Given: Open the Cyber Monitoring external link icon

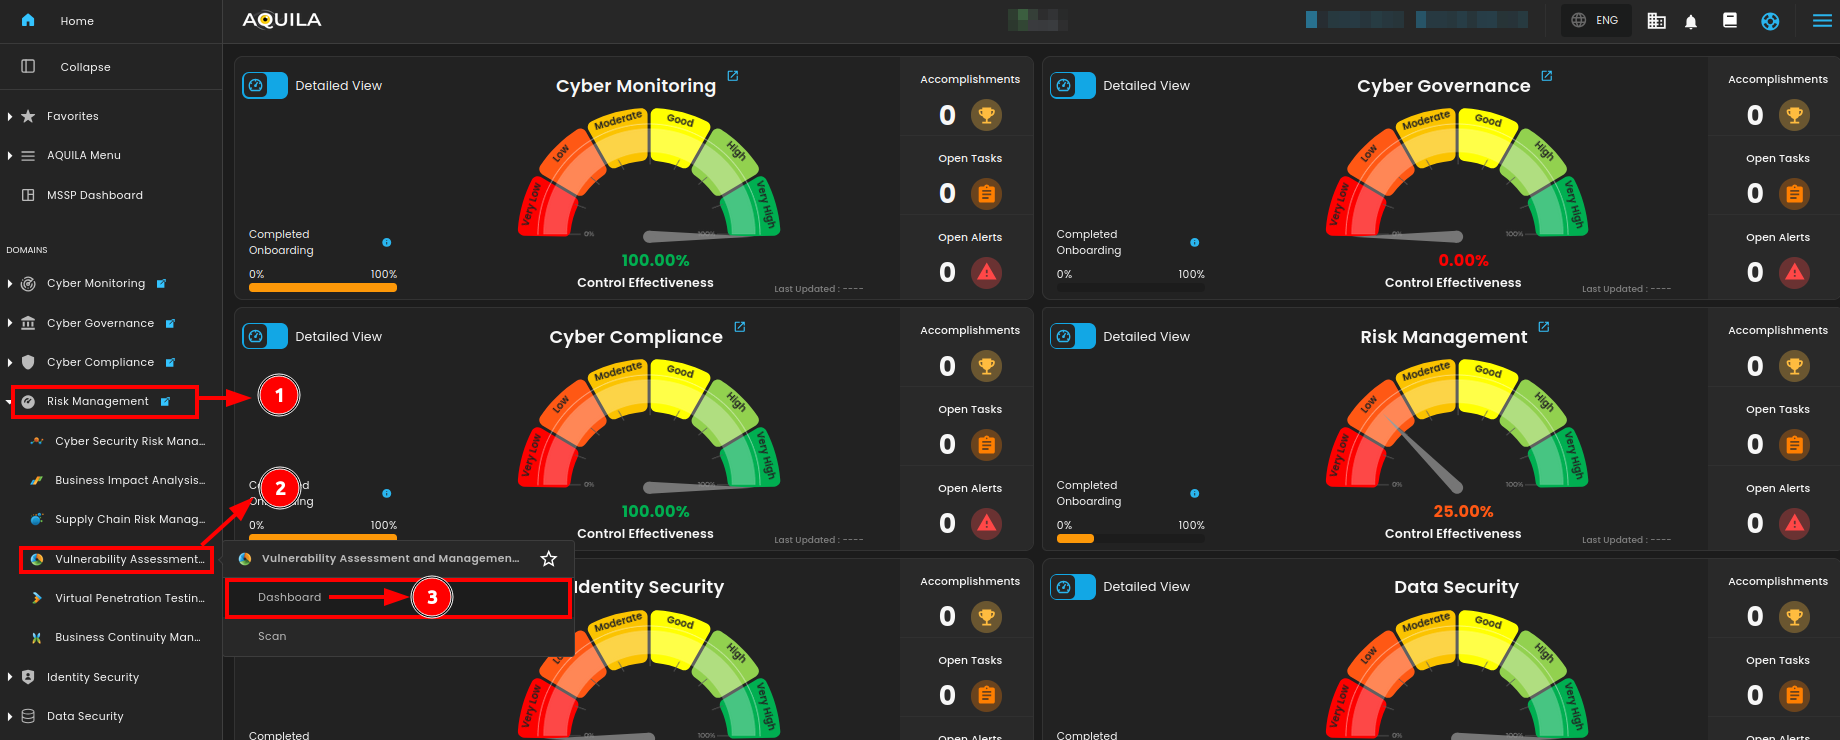Looking at the screenshot, I should point(733,76).
